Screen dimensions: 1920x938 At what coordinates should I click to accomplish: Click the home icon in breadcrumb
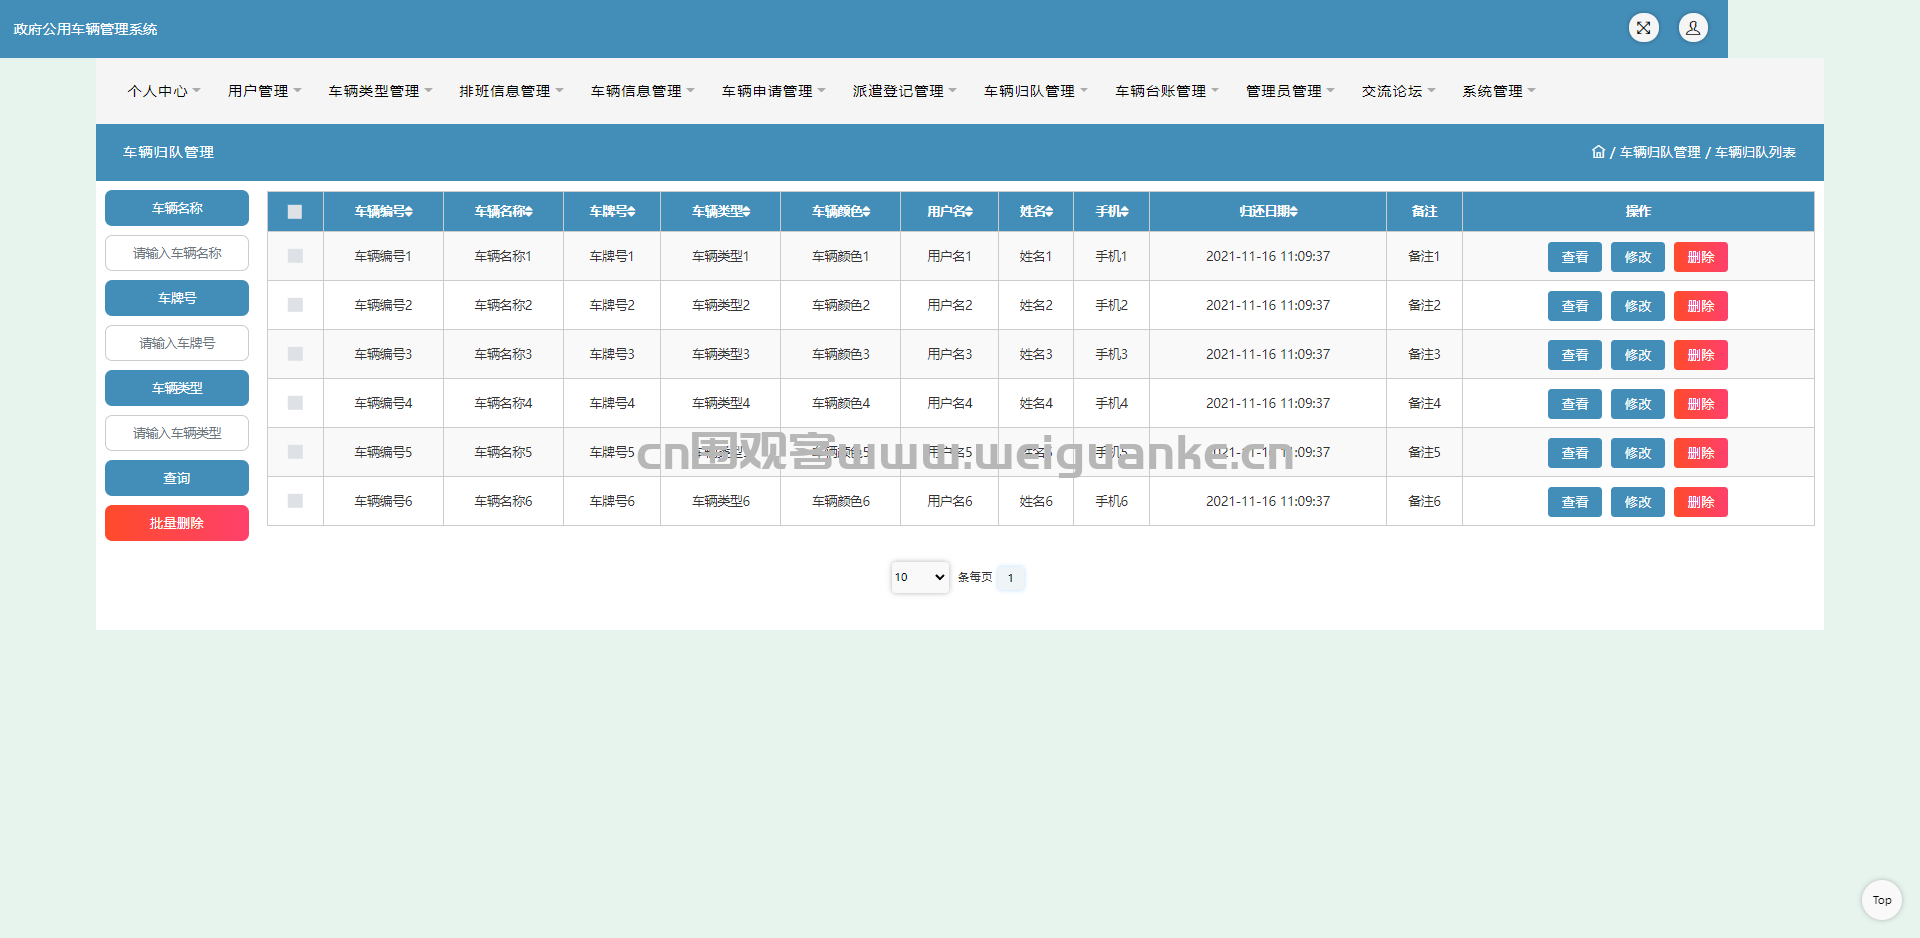pyautogui.click(x=1598, y=152)
